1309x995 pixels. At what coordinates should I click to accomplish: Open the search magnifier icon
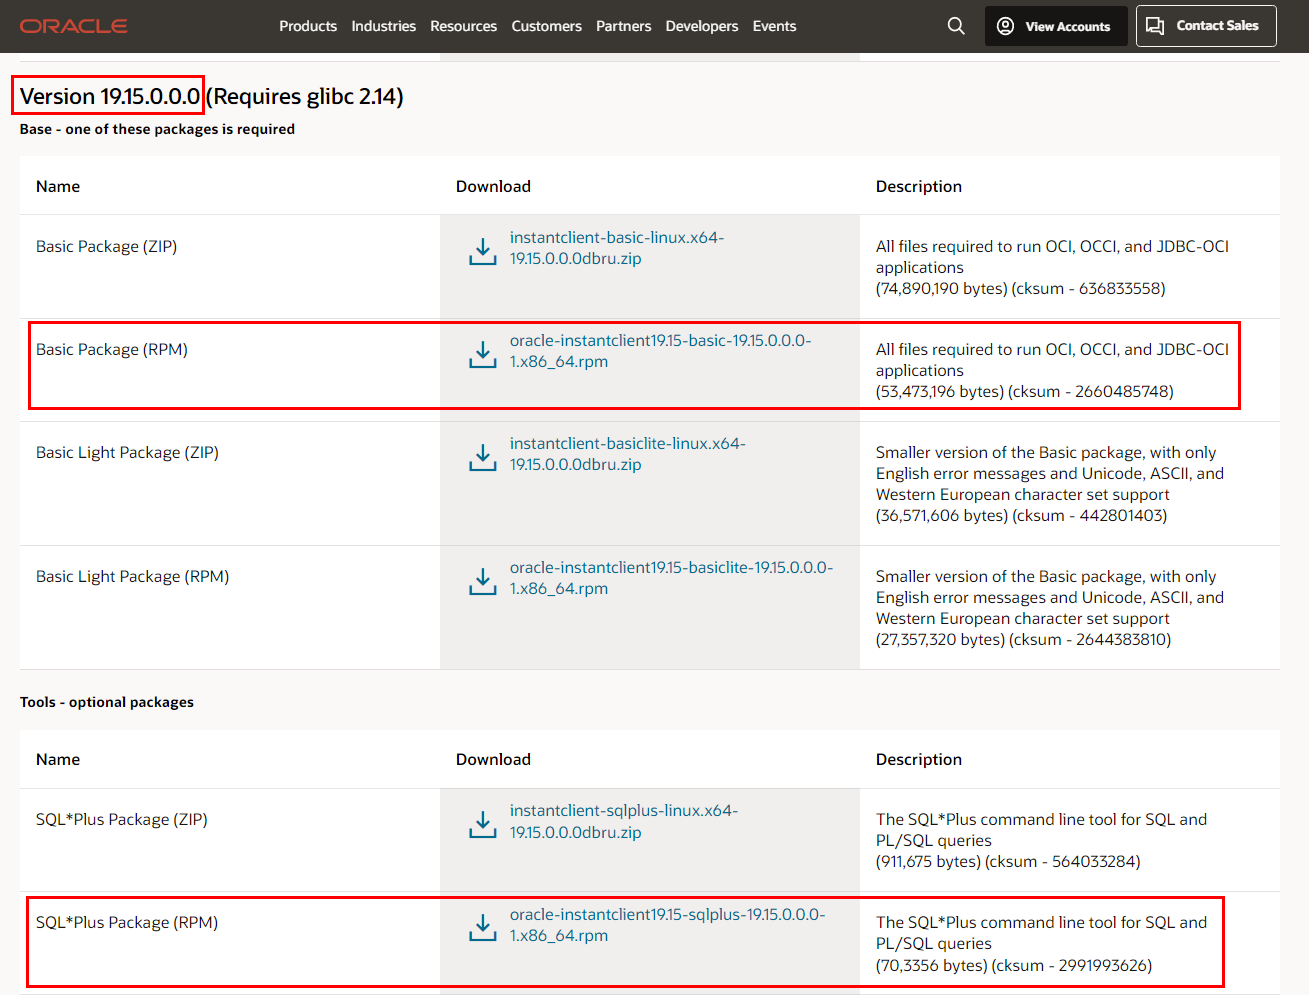(x=956, y=26)
